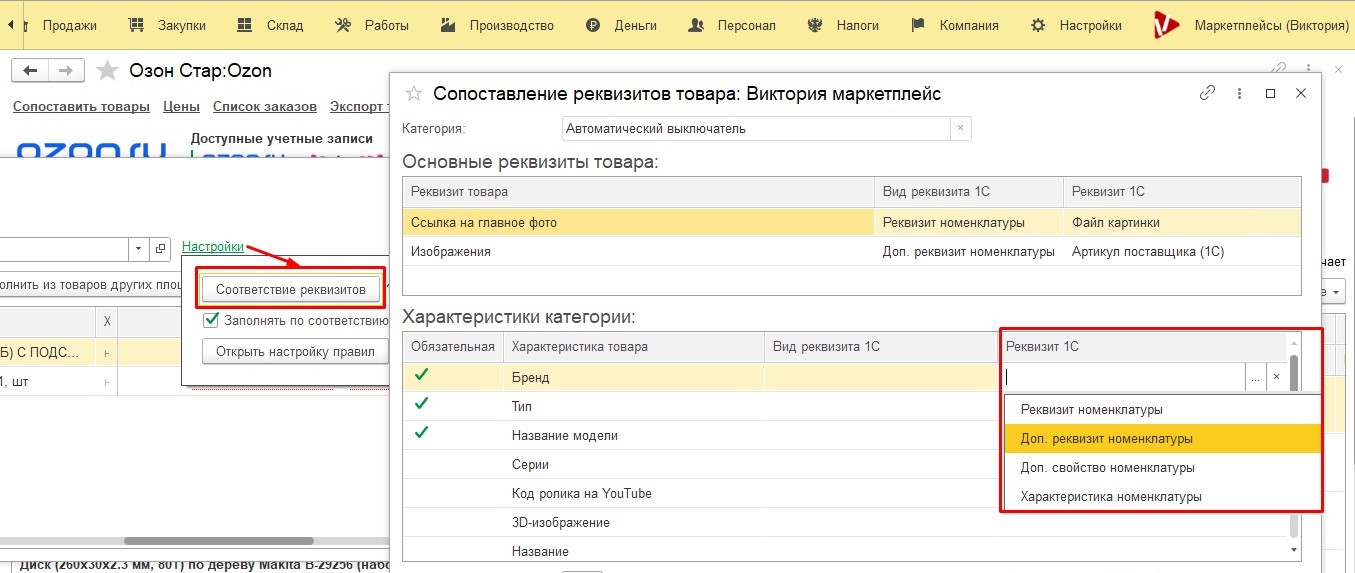Click the ruble coin icon next to Деньги

(x=594, y=26)
